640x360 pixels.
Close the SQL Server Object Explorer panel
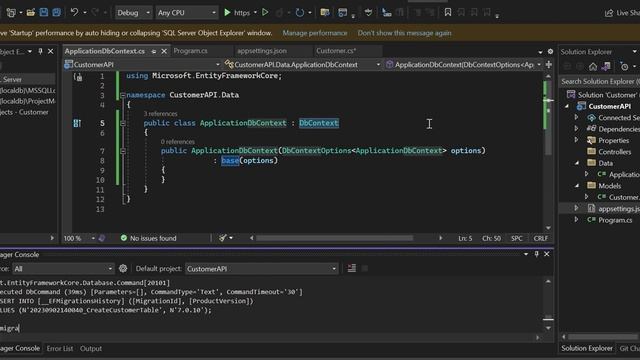51,51
